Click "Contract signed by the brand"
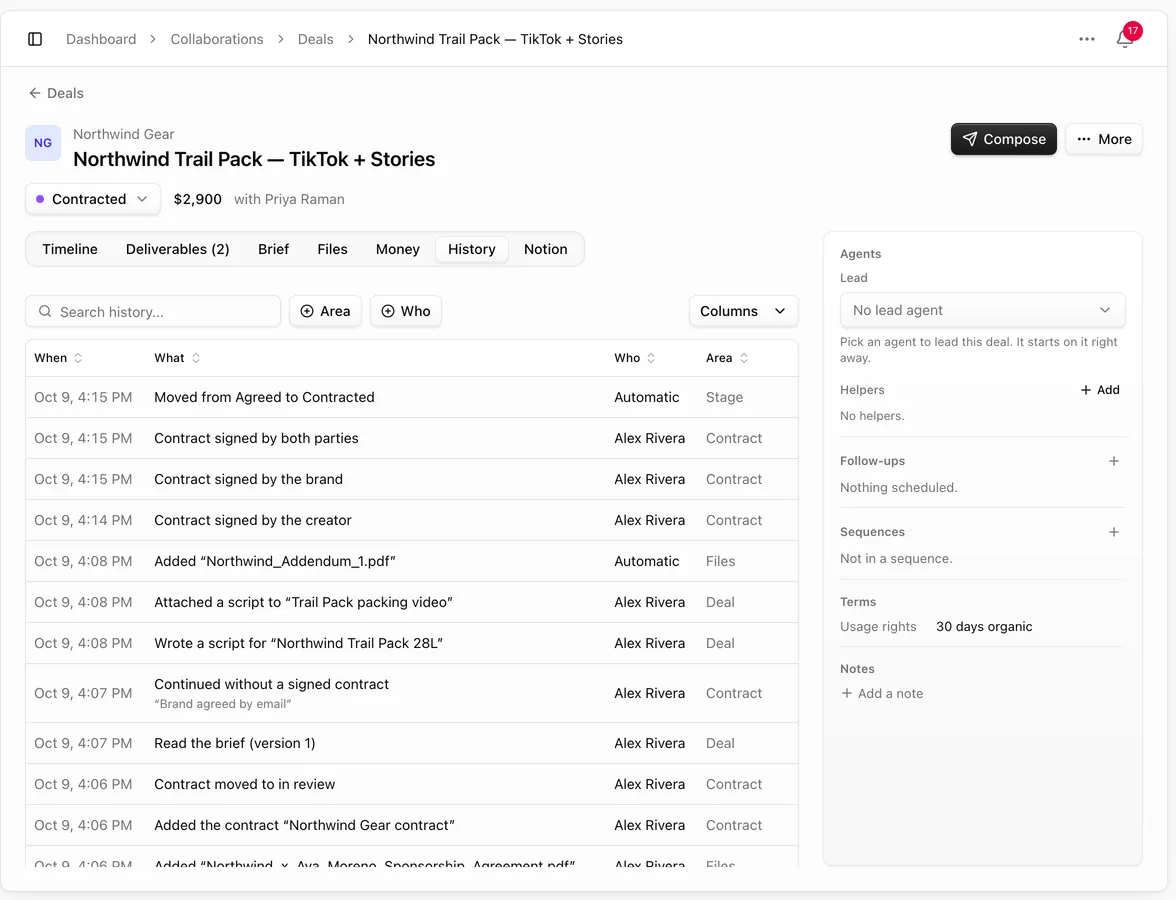Image resolution: width=1176 pixels, height=900 pixels. click(248, 479)
